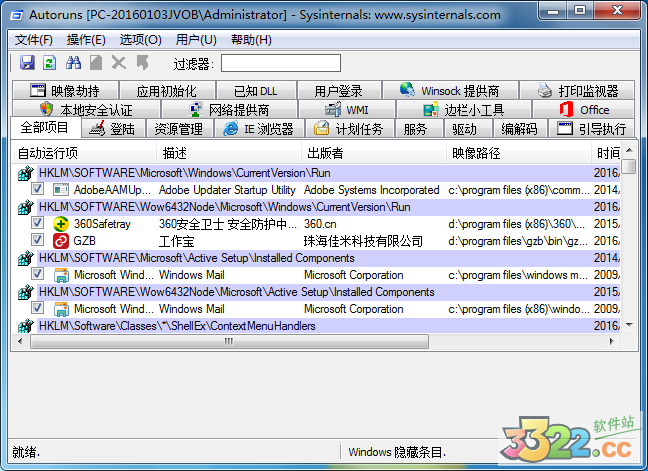Click the 过滤器 filter input field
Image resolution: width=648 pixels, height=471 pixels.
(281, 63)
